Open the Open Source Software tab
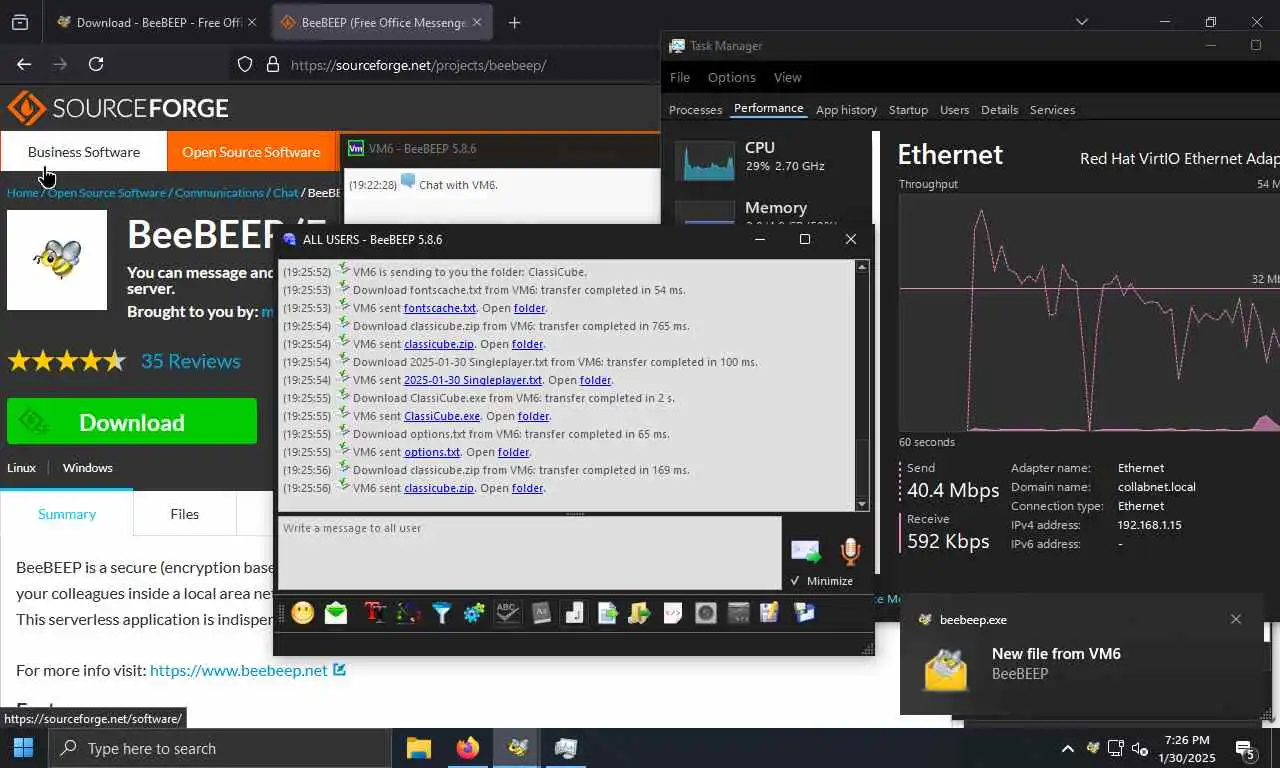 [251, 152]
